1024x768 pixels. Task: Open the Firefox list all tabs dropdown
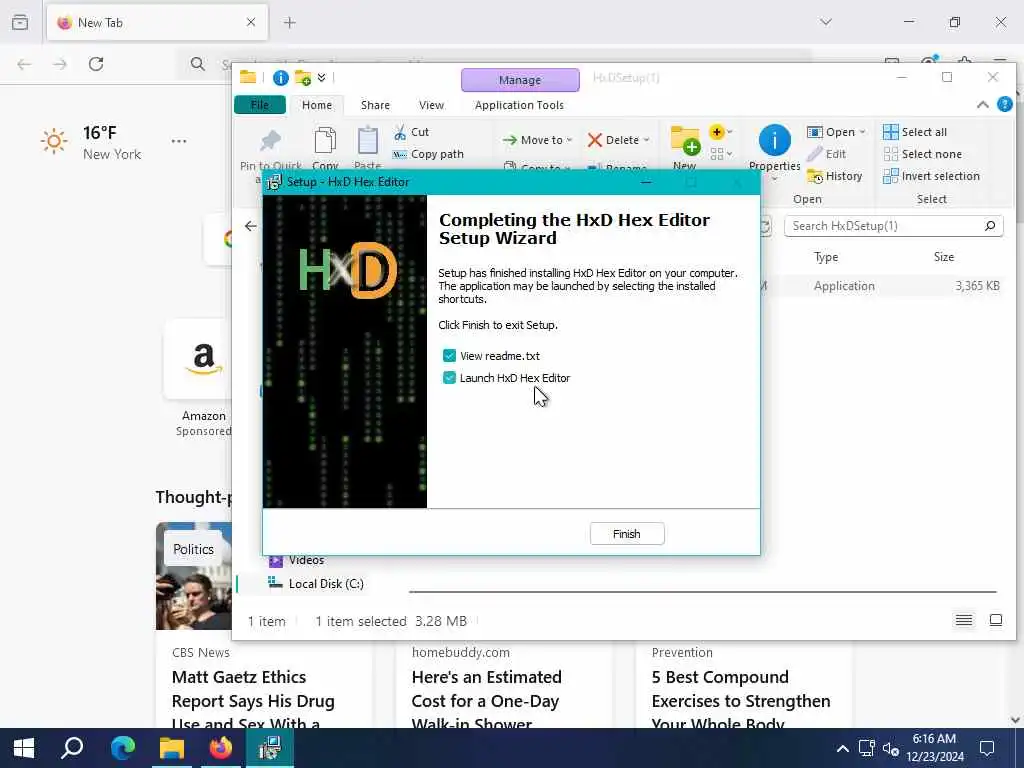[826, 22]
